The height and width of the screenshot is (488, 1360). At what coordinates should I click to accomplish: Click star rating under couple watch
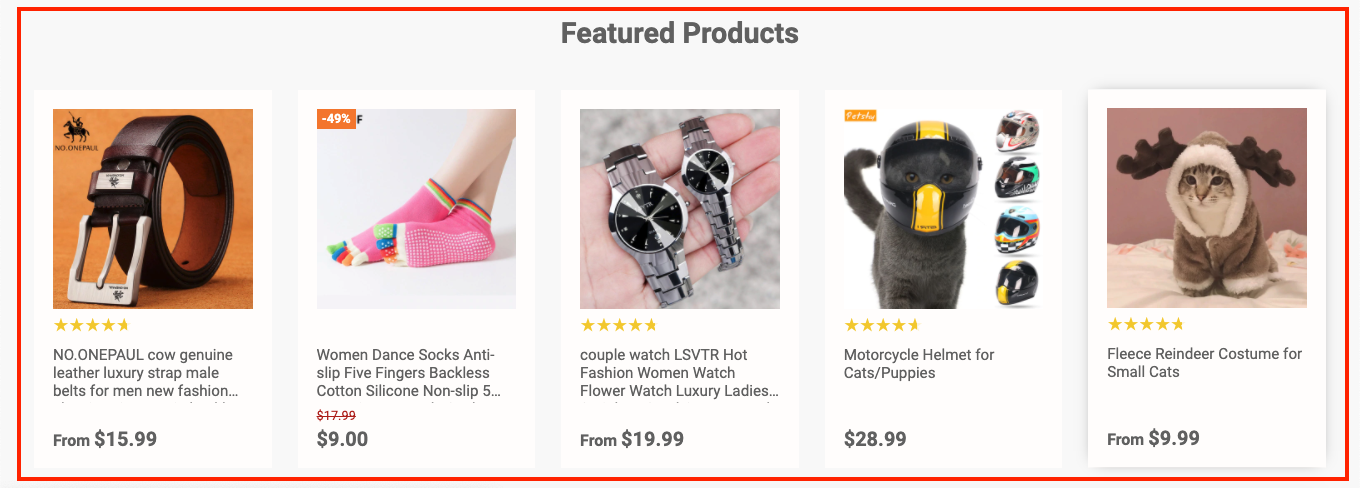coord(619,325)
